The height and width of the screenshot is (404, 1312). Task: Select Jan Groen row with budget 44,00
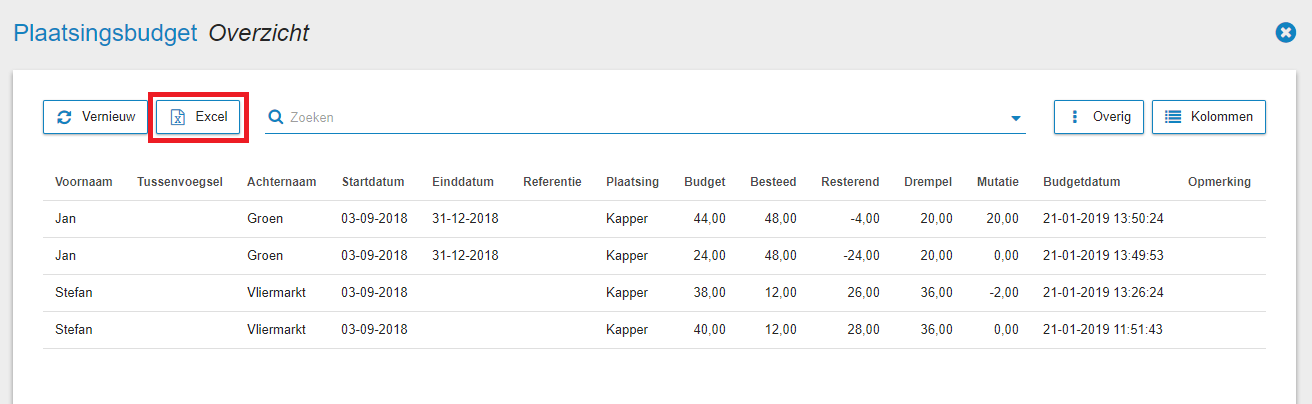tap(654, 219)
